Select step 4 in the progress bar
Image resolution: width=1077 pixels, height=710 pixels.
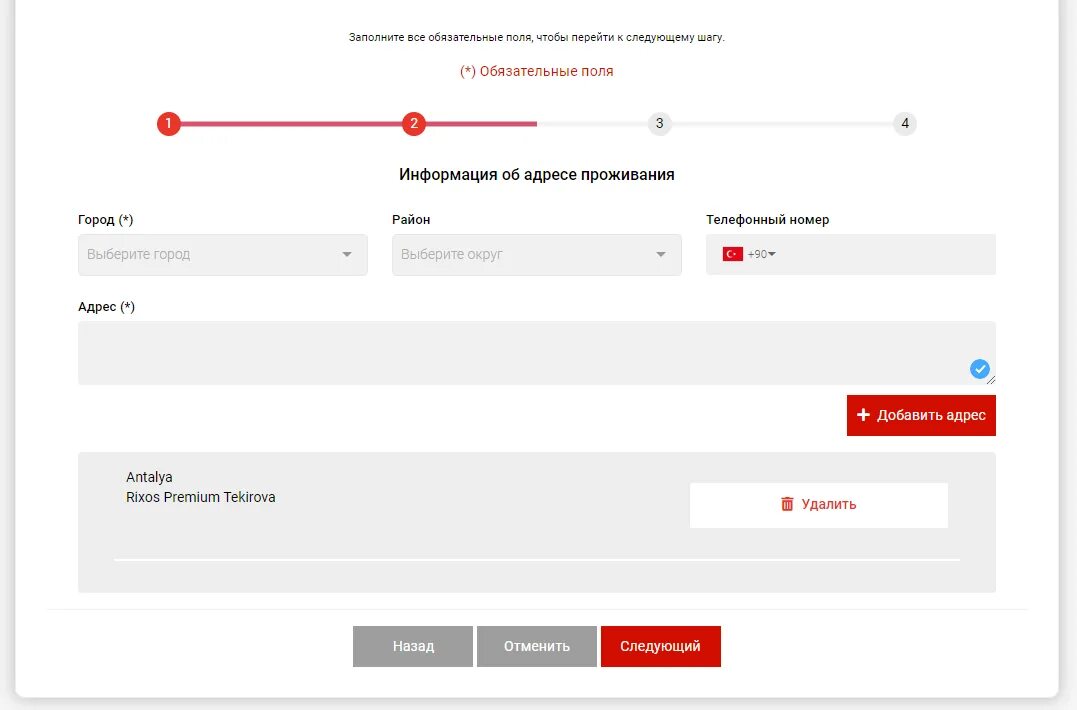point(905,124)
